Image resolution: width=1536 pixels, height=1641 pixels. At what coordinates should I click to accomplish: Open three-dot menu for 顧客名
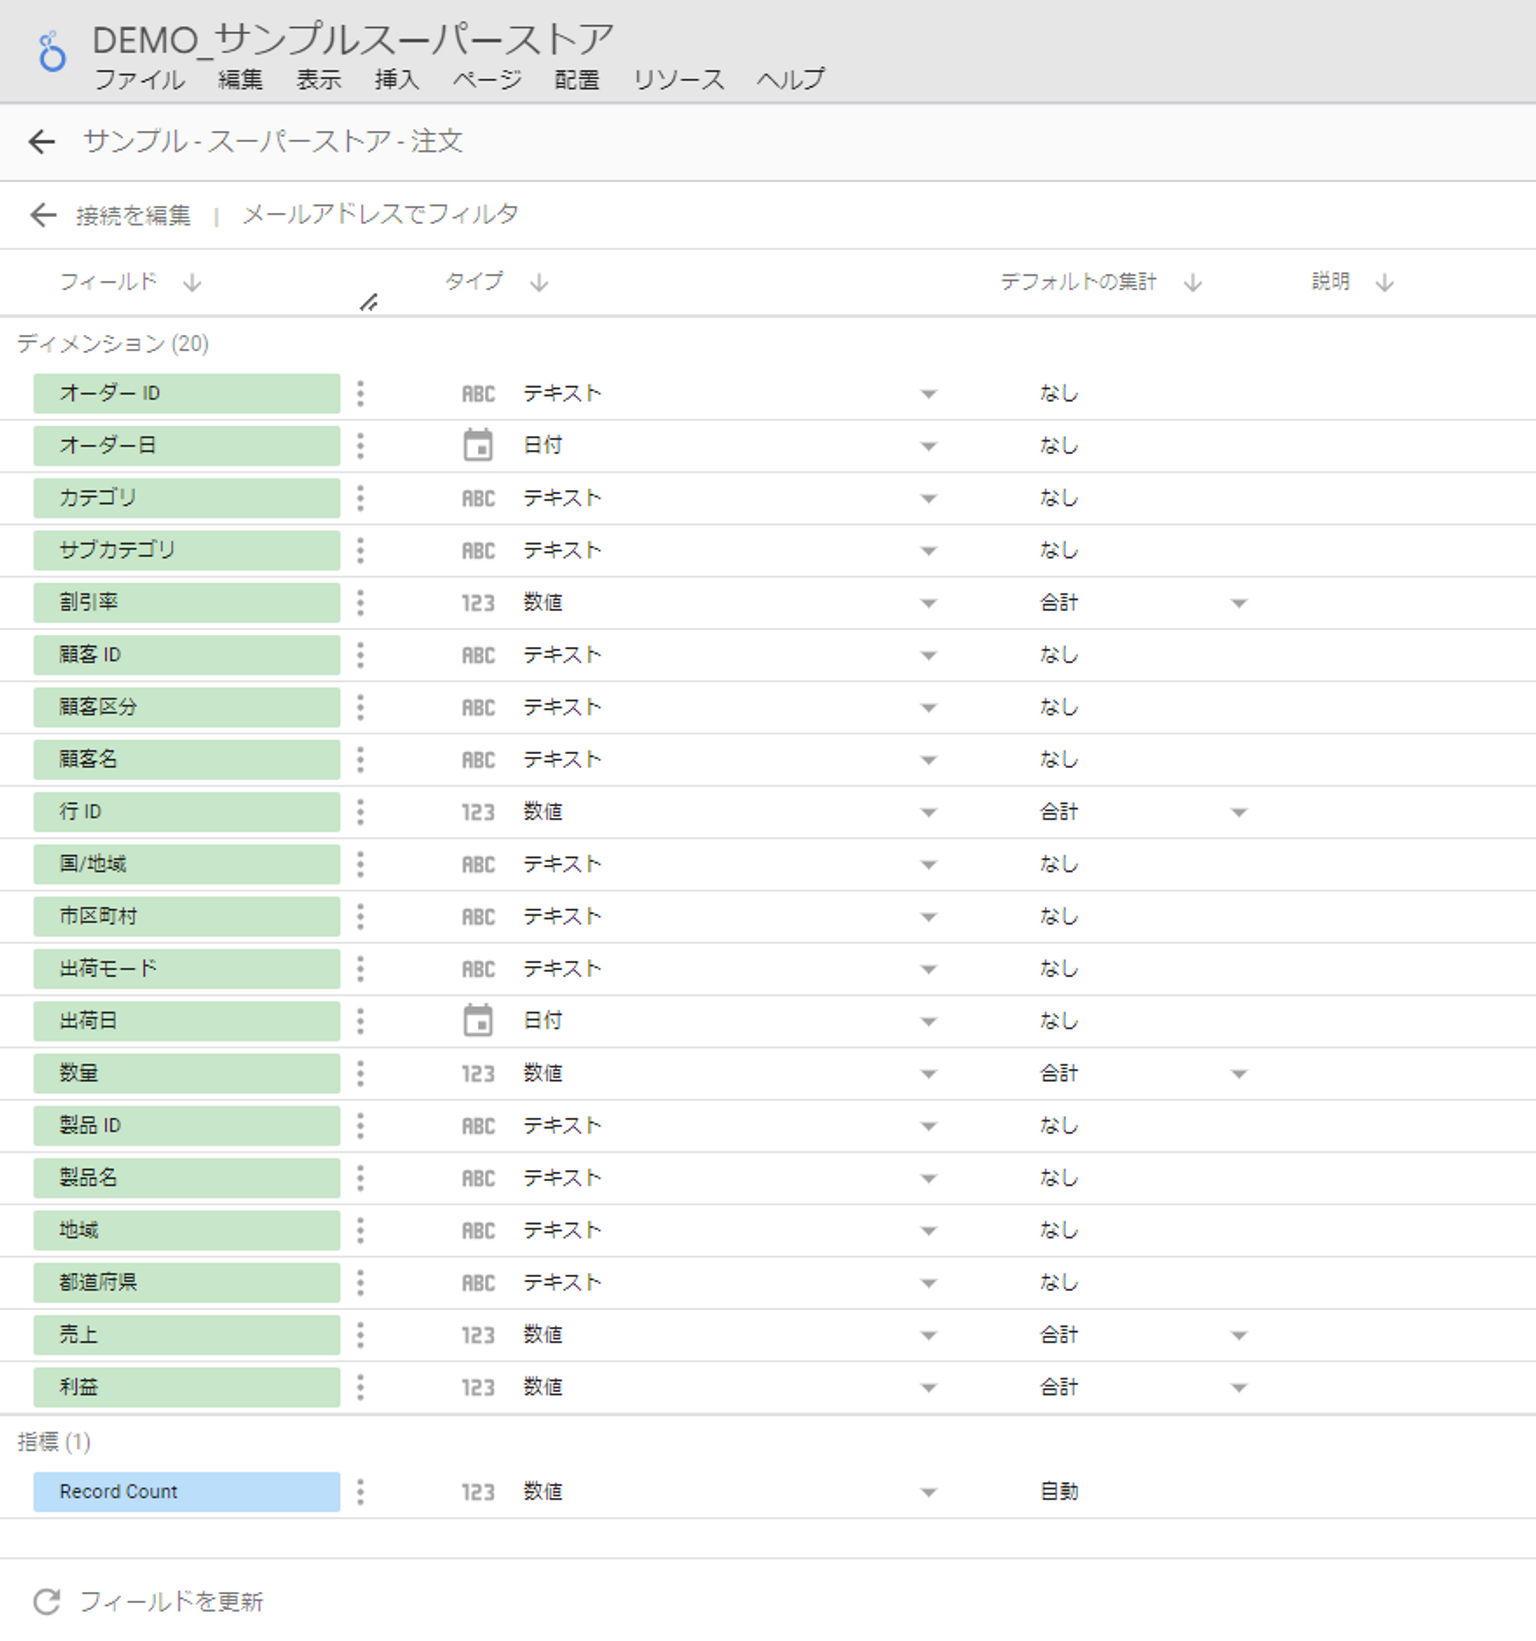(360, 760)
